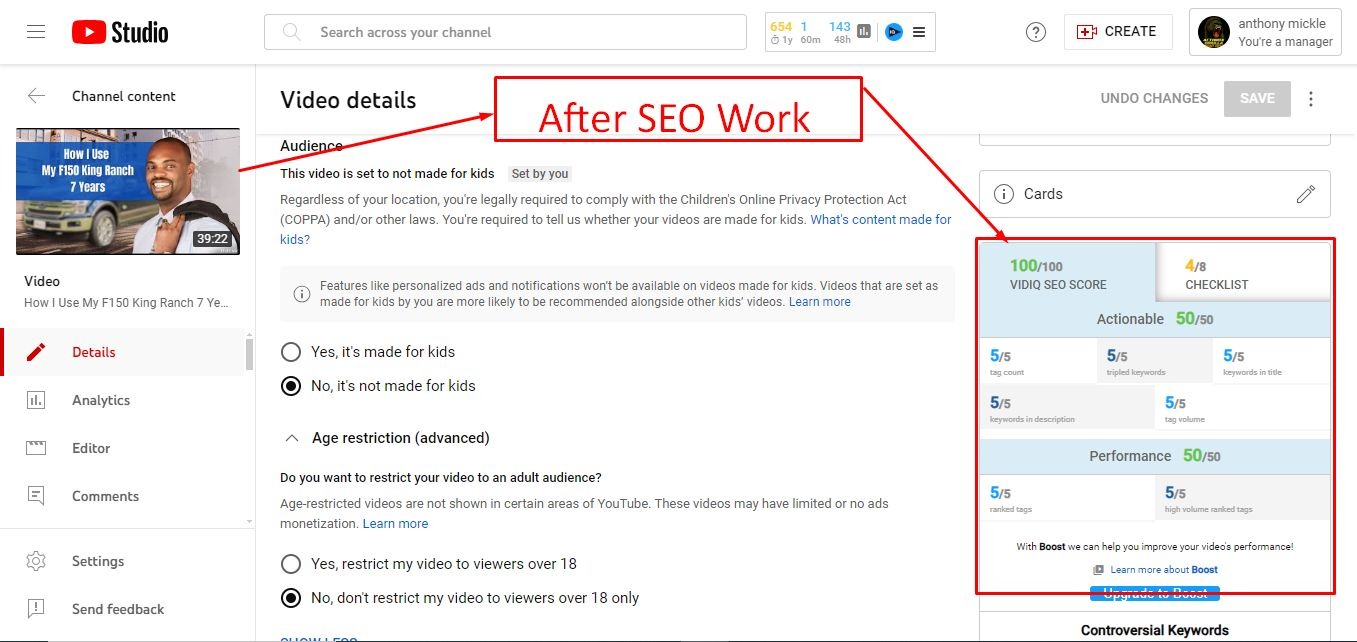The image size is (1357, 642).
Task: Open the three-dot options menu near Save
Action: tap(1311, 98)
